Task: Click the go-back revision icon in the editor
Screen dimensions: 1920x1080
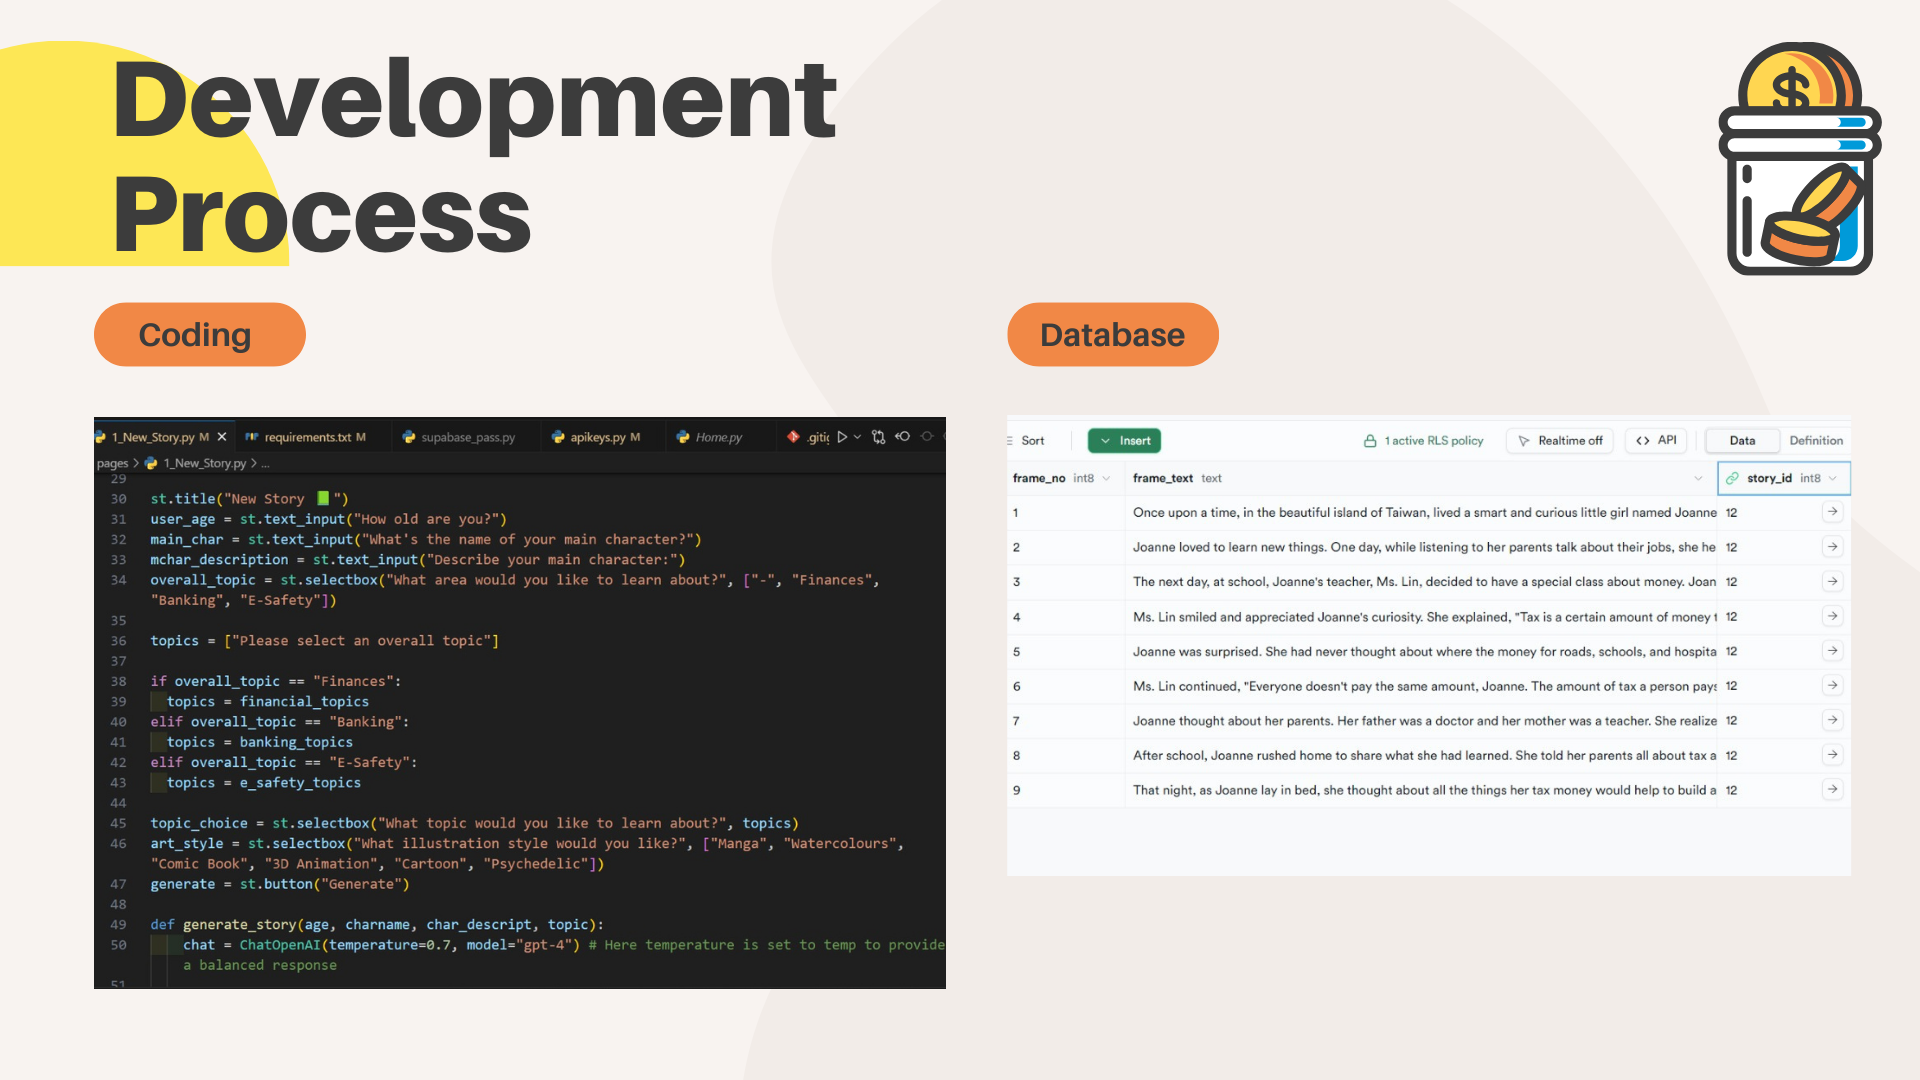Action: (902, 437)
